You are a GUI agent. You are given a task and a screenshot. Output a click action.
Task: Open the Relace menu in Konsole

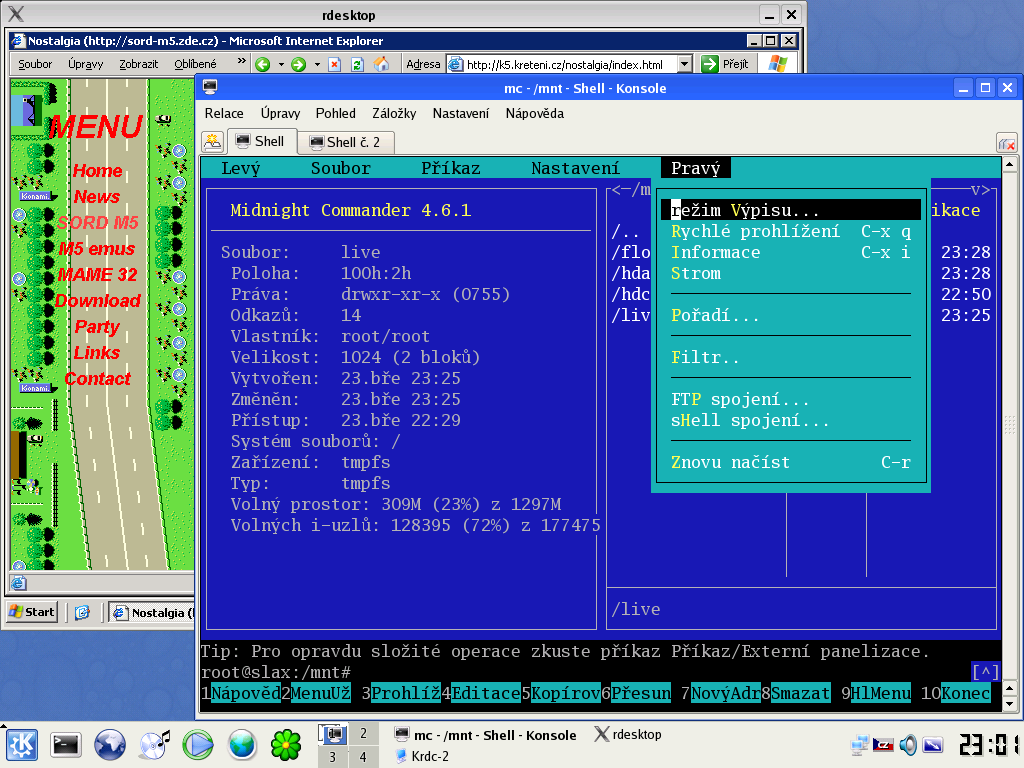(x=224, y=114)
